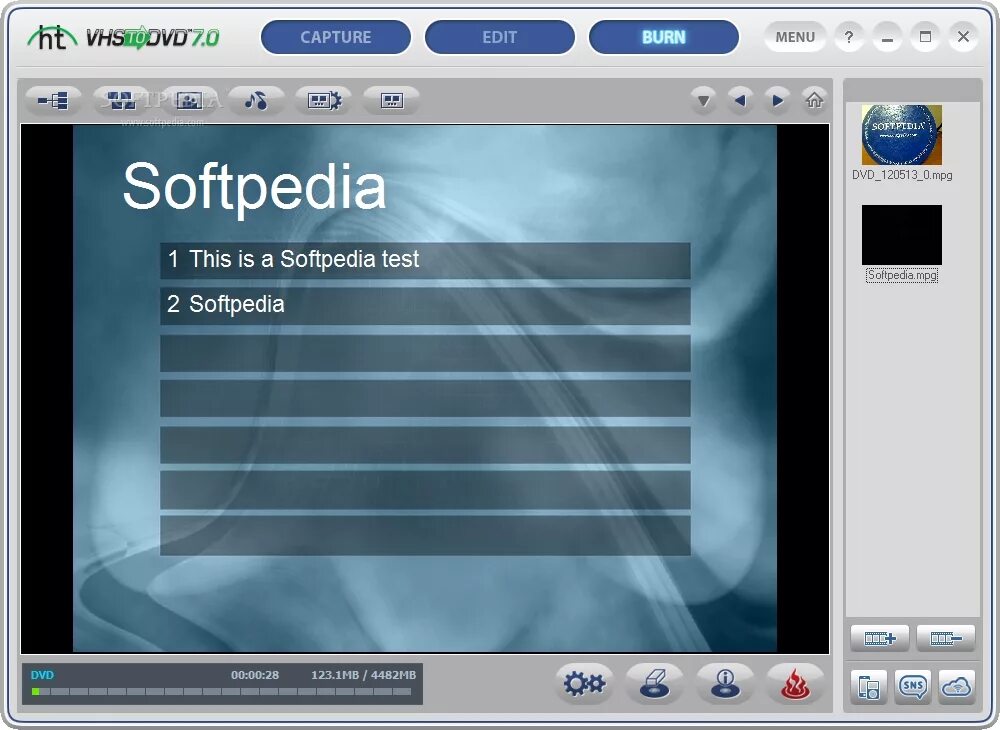Select the menu templates grid icon
The image size is (1000, 730).
point(121,100)
